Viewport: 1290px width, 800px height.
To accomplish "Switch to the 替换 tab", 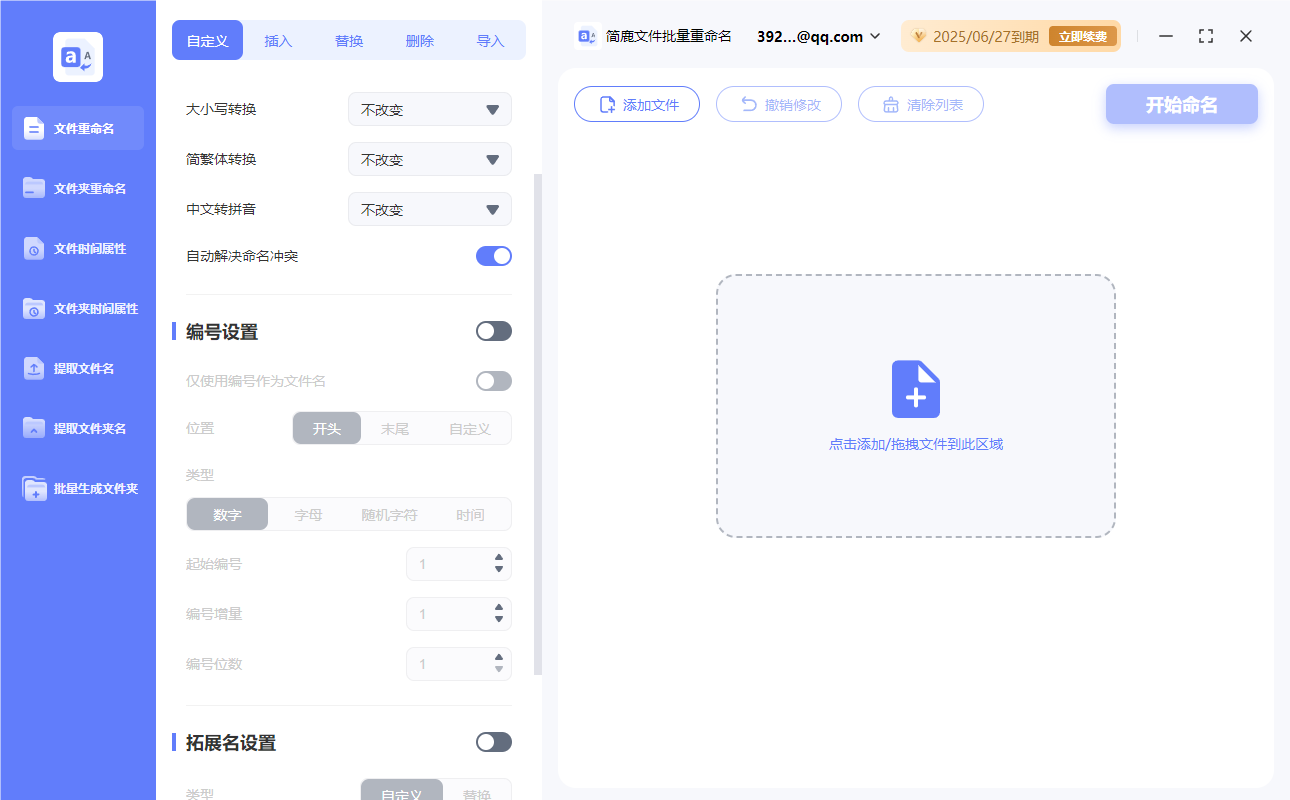I will click(348, 40).
